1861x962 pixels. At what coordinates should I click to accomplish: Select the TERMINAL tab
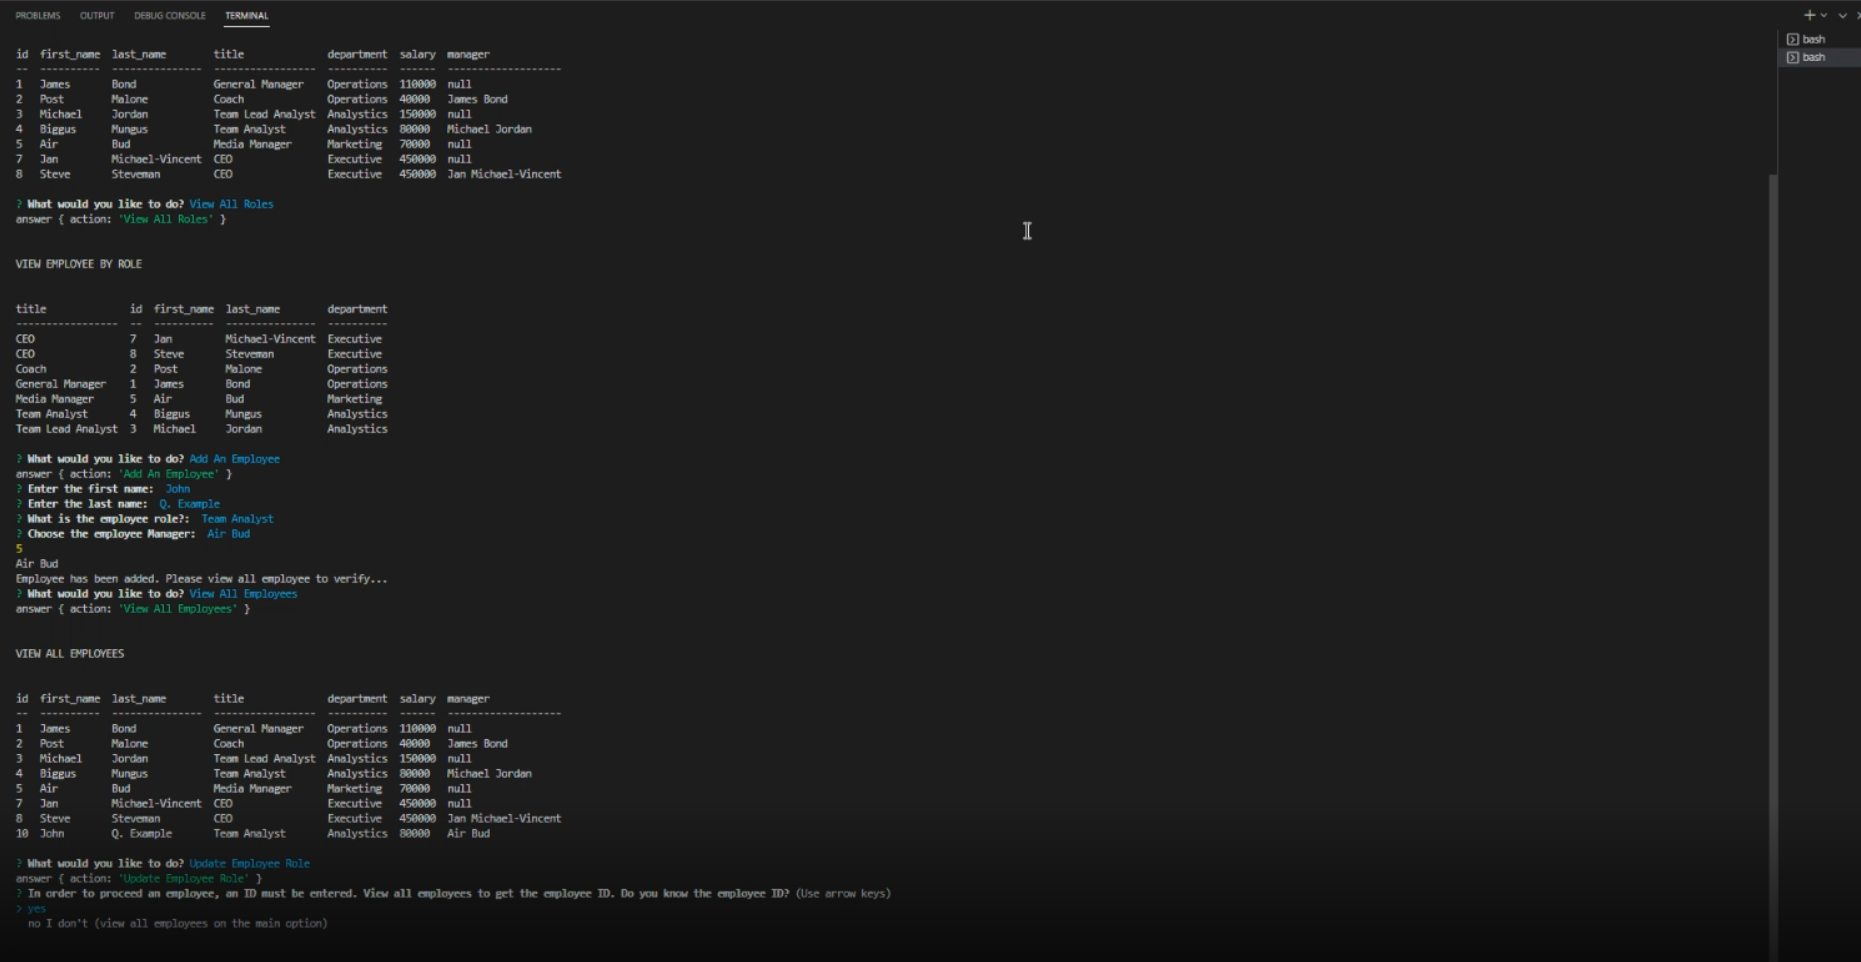(246, 15)
